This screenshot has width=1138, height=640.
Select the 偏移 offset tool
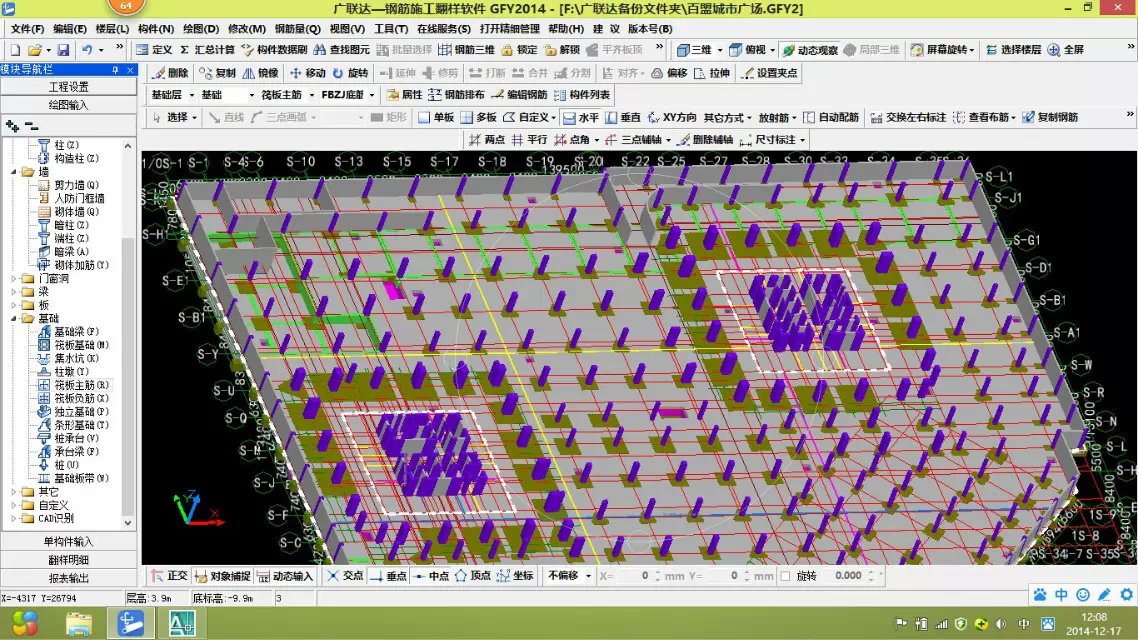669,73
